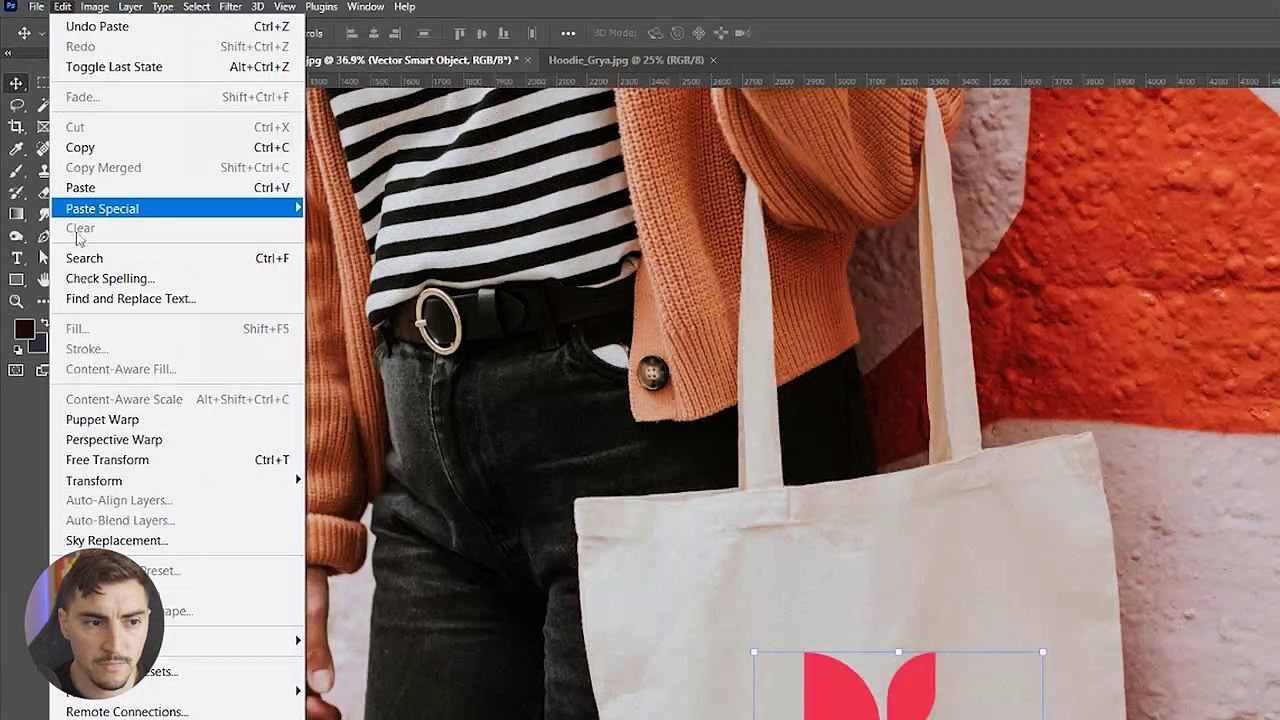This screenshot has height=720, width=1280.
Task: Open the Window menu
Action: (365, 7)
